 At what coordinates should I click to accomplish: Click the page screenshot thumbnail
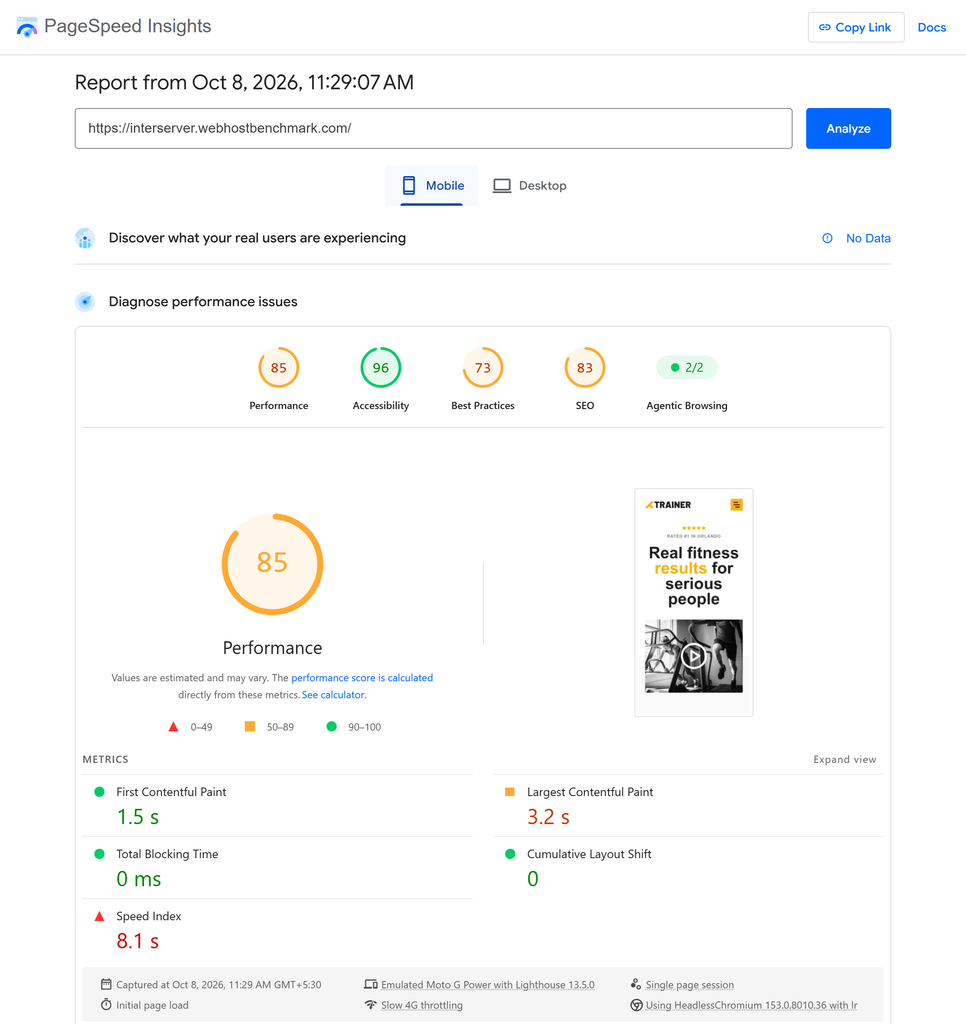tap(694, 602)
